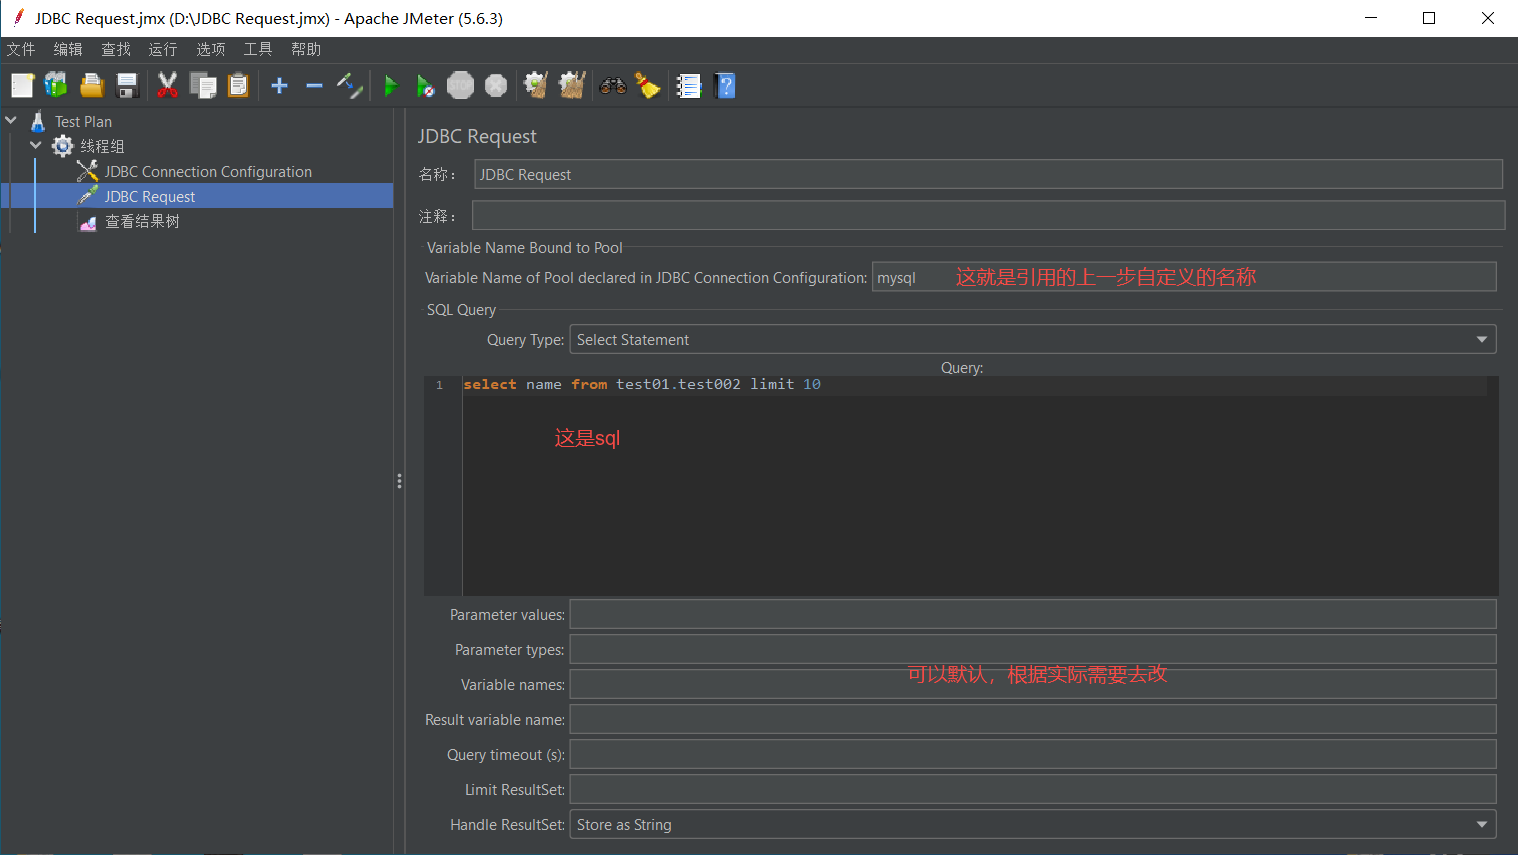Click the Reset Search icon
The height and width of the screenshot is (855, 1518).
(x=648, y=86)
